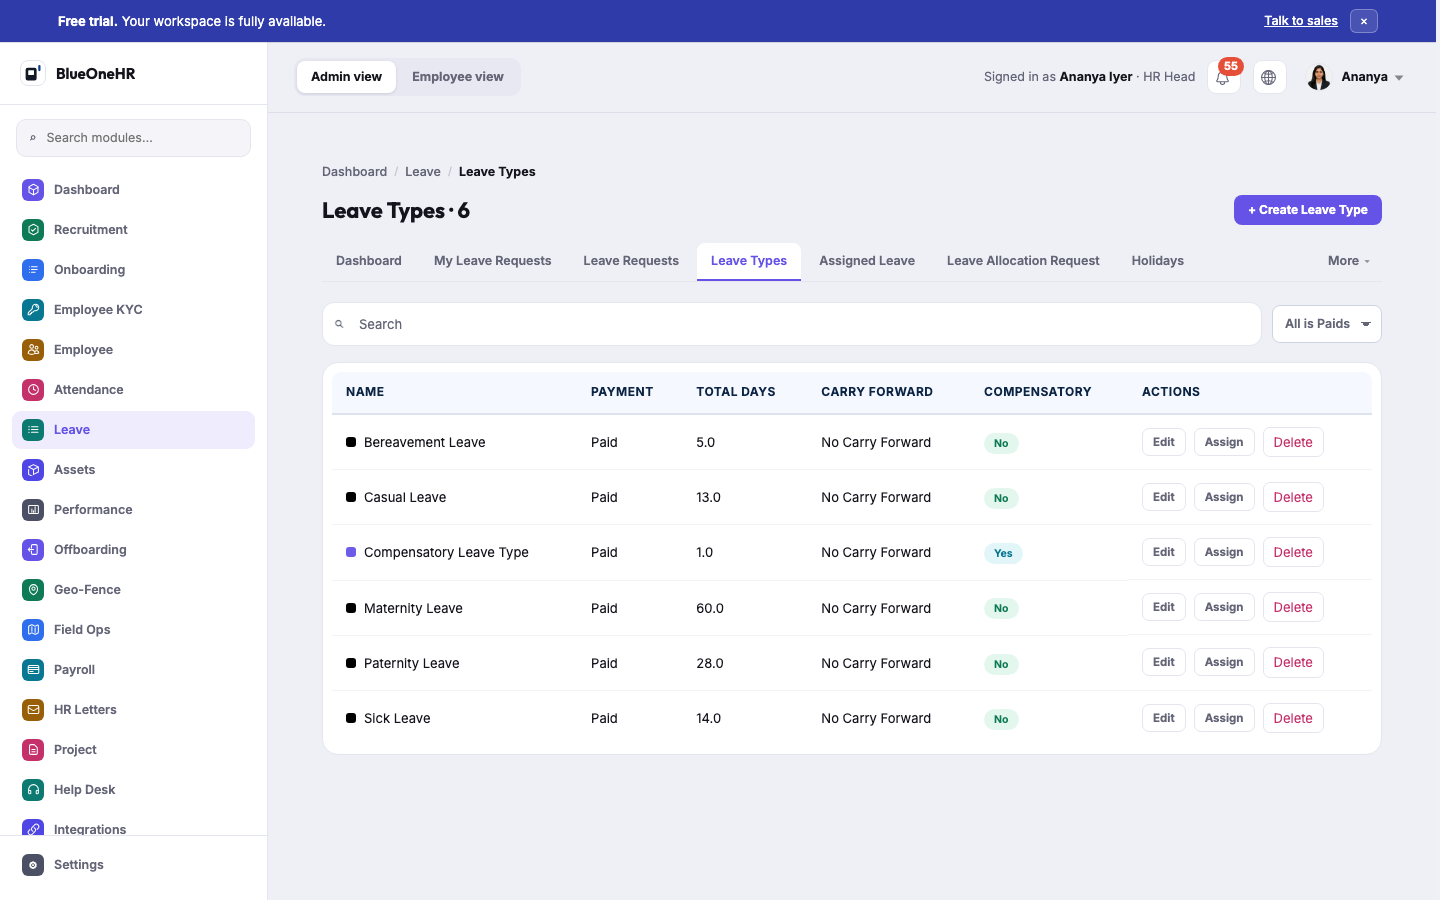Image resolution: width=1440 pixels, height=900 pixels.
Task: Click the Employee people icon
Action: [33, 349]
